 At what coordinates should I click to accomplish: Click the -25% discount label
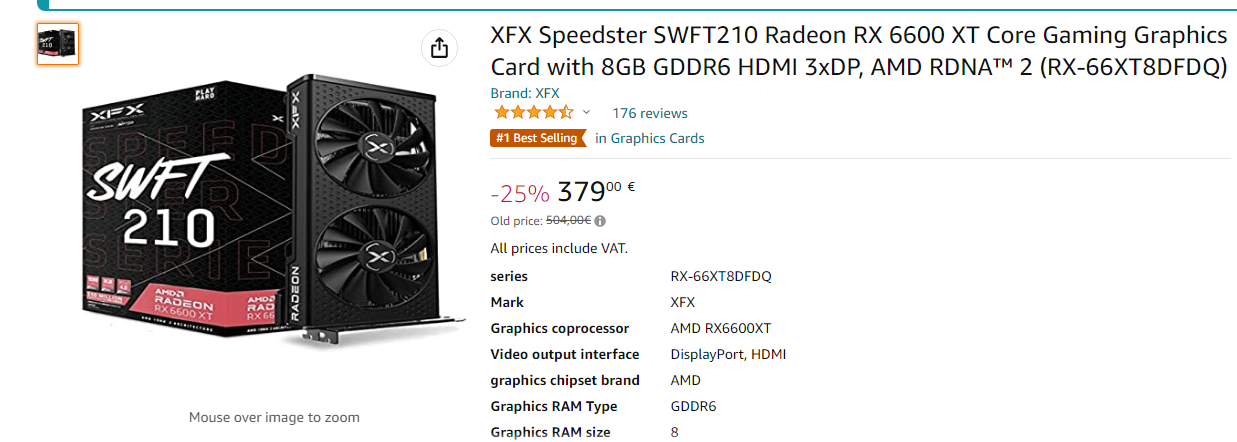tap(520, 192)
